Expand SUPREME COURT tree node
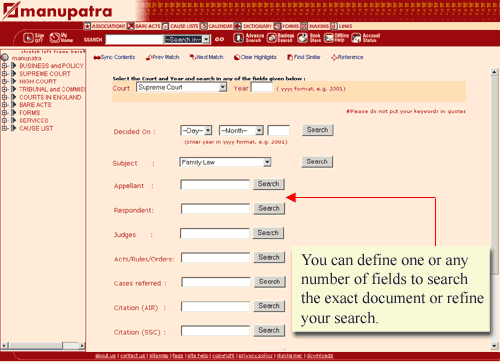Viewport: 500px width, 362px height. click(x=4, y=74)
